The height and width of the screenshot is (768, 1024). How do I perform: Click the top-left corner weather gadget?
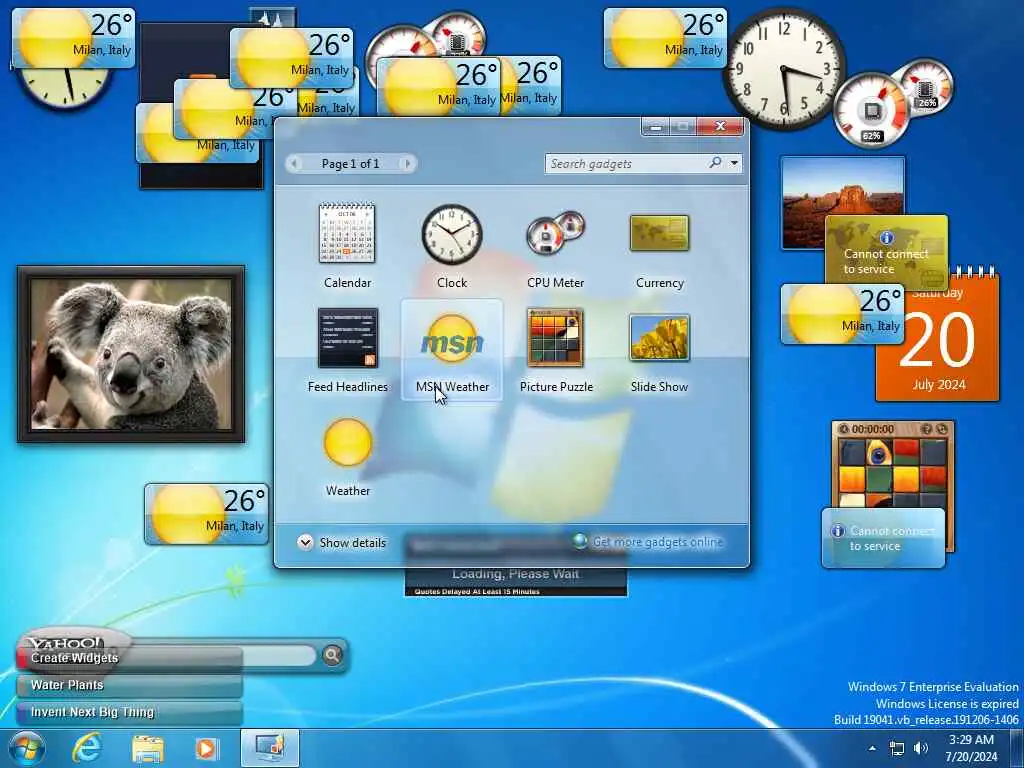[73, 38]
